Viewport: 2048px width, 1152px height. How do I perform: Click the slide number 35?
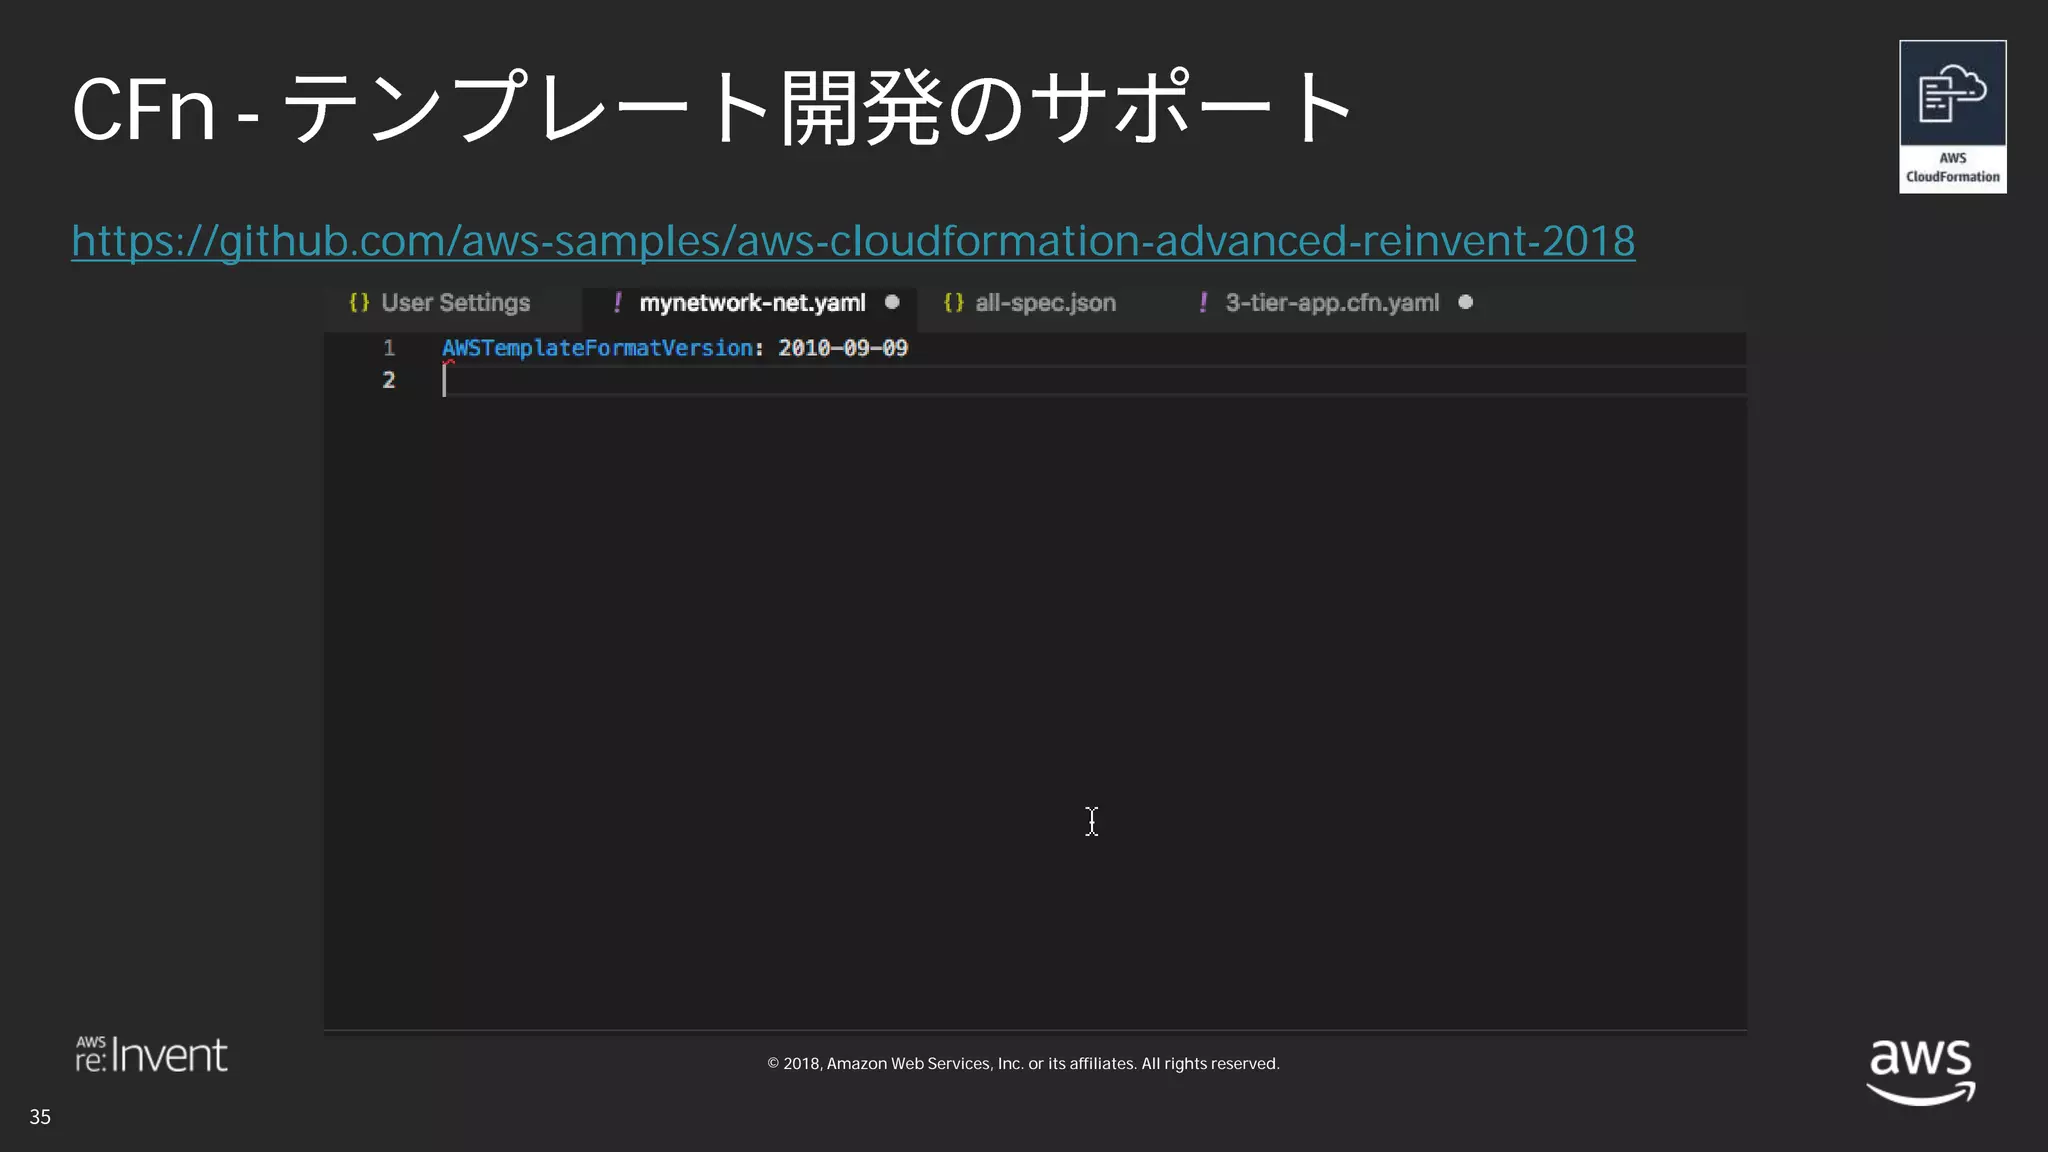click(x=40, y=1117)
